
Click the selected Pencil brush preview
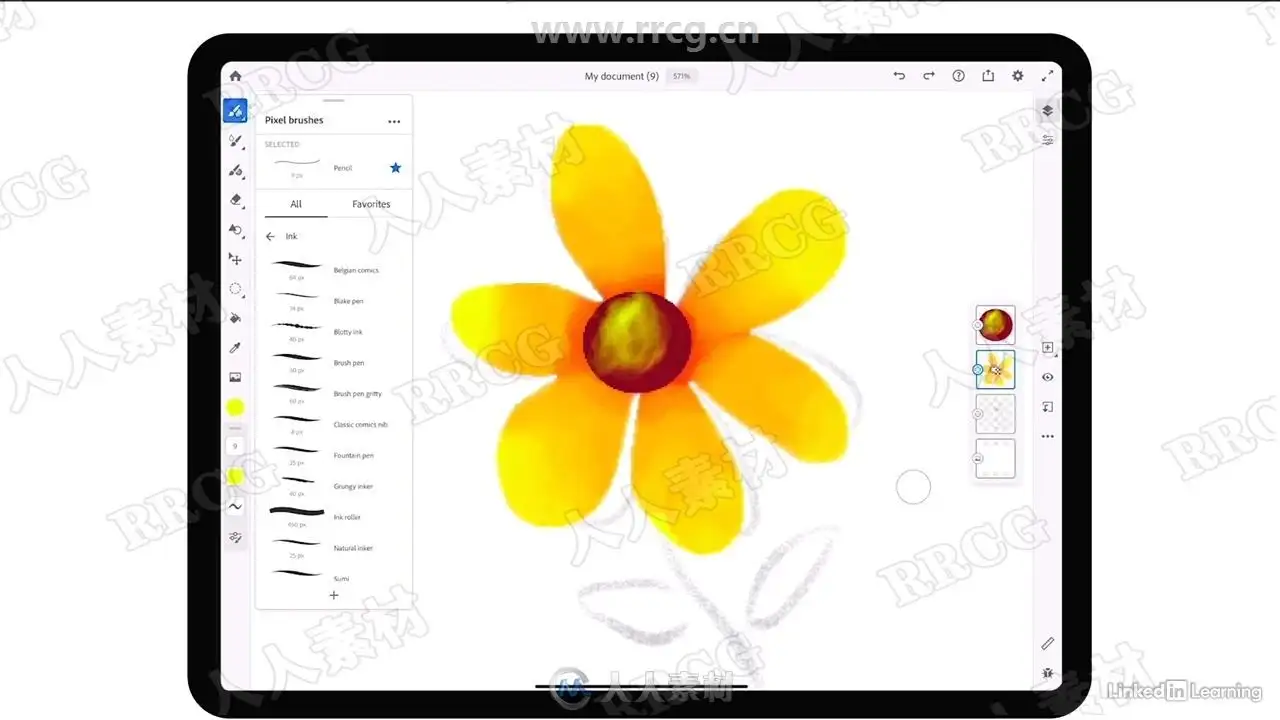[297, 166]
